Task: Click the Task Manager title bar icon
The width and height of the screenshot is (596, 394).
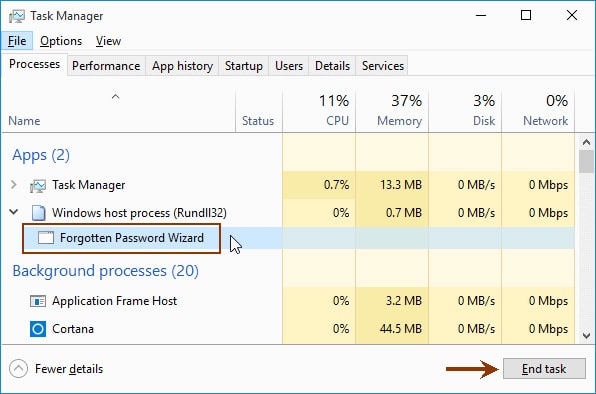Action: tap(17, 16)
